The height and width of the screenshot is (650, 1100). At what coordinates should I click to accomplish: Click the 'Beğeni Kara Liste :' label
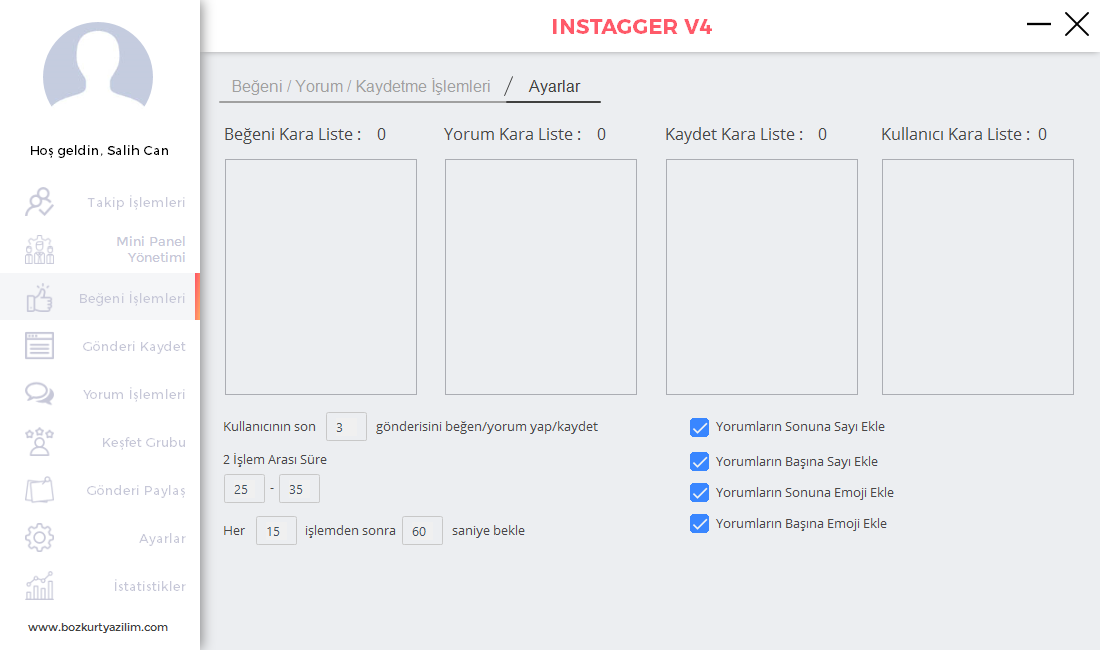[293, 135]
